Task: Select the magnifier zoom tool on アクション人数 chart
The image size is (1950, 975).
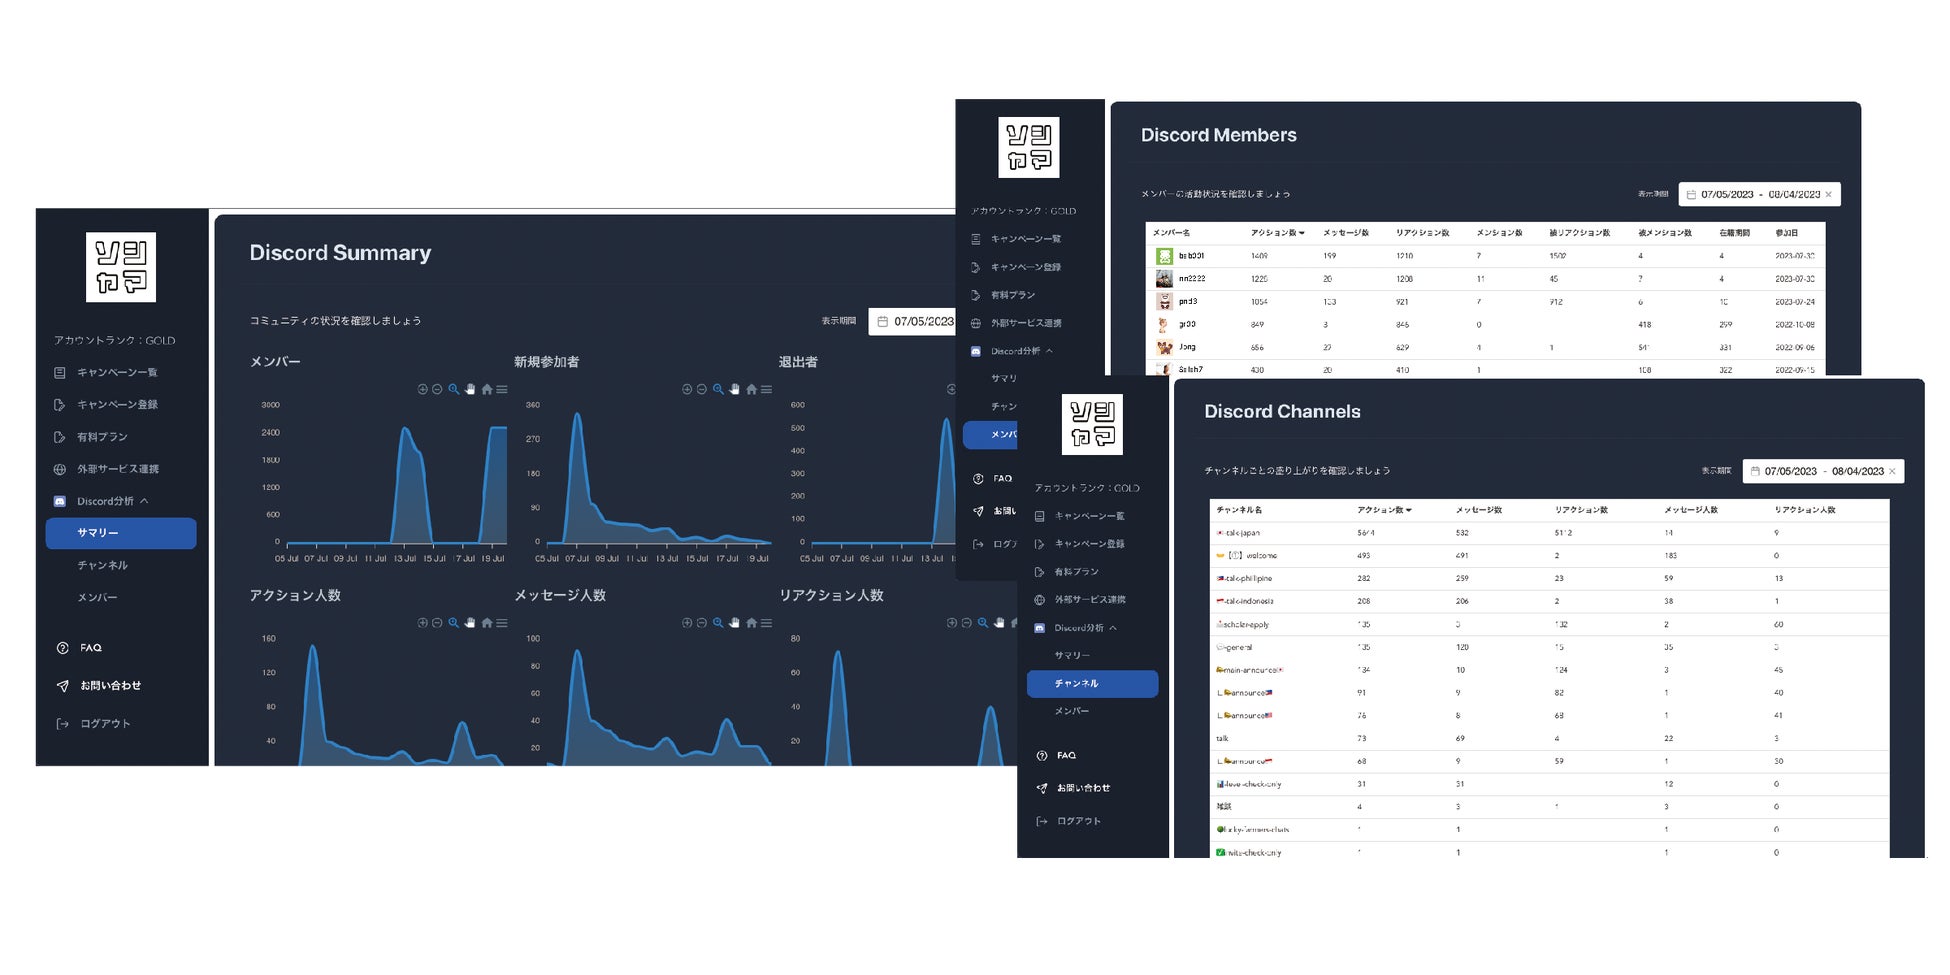Action: (x=454, y=623)
